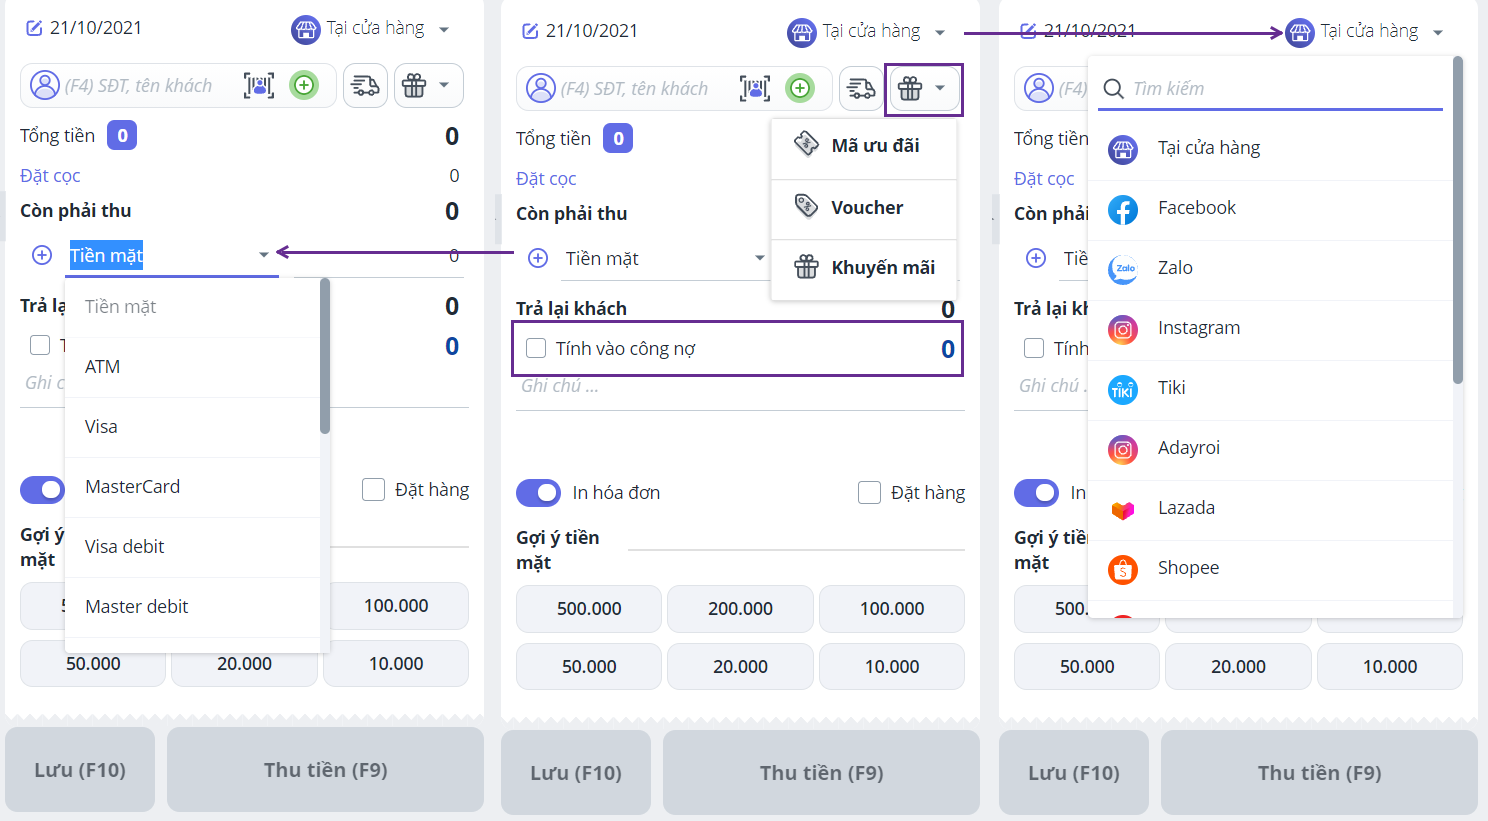Screen dimensions: 1488x821
Task: Choose the Tiki marketplace icon
Action: [x=1123, y=389]
